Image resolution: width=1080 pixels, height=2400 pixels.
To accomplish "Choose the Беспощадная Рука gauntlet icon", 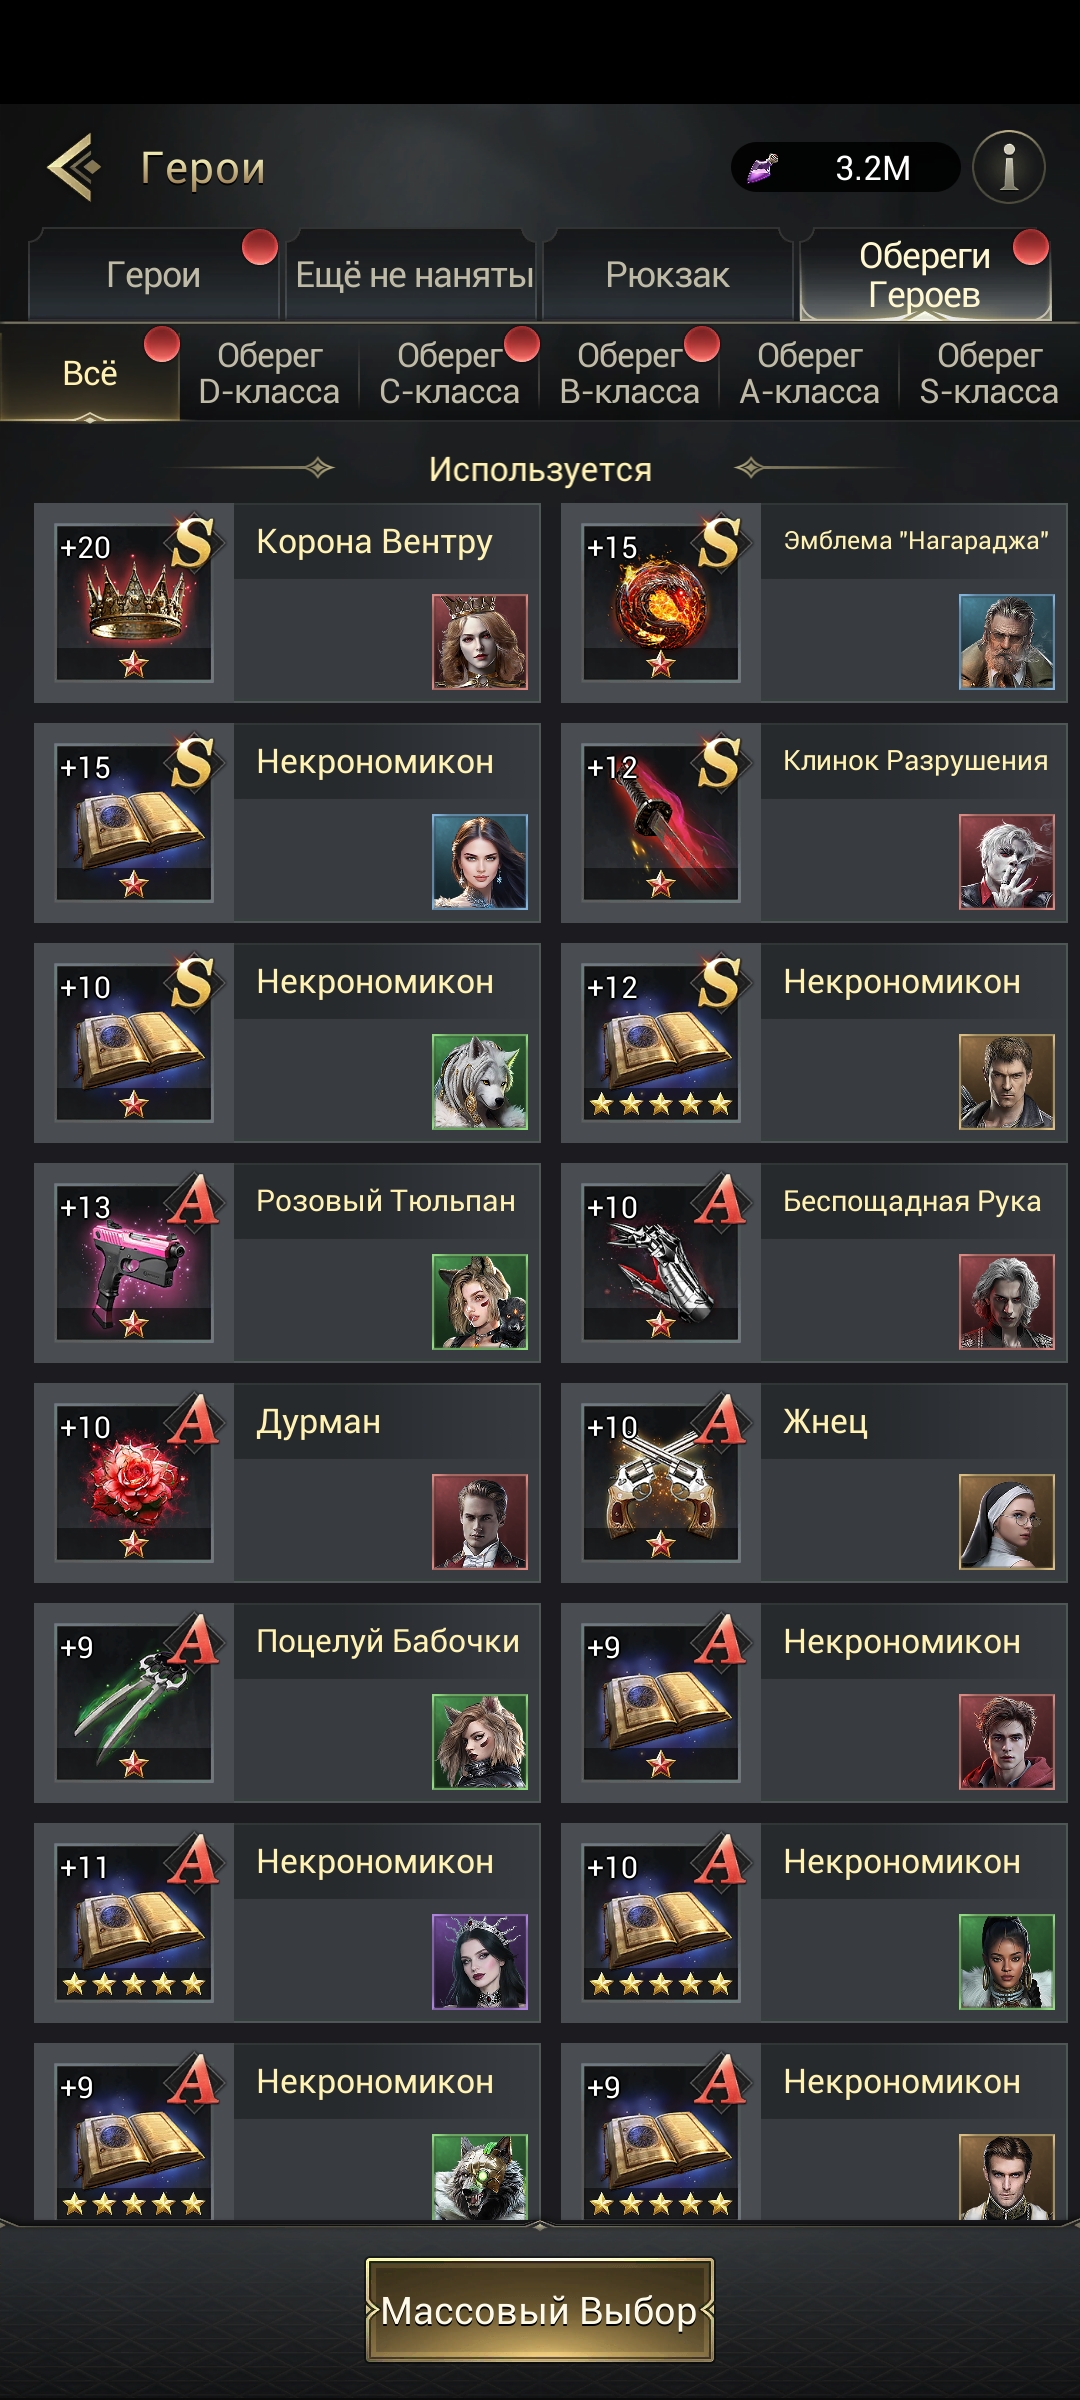I will pos(661,1263).
